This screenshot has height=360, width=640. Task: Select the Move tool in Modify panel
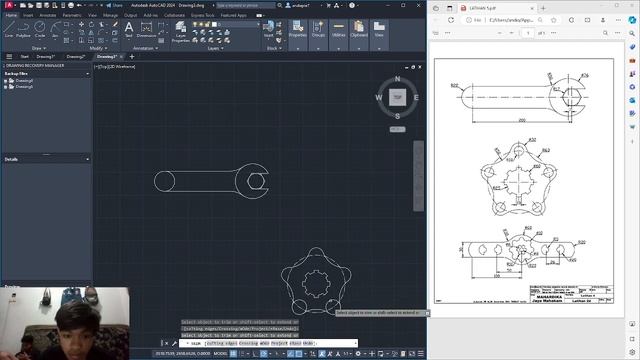(x=82, y=24)
